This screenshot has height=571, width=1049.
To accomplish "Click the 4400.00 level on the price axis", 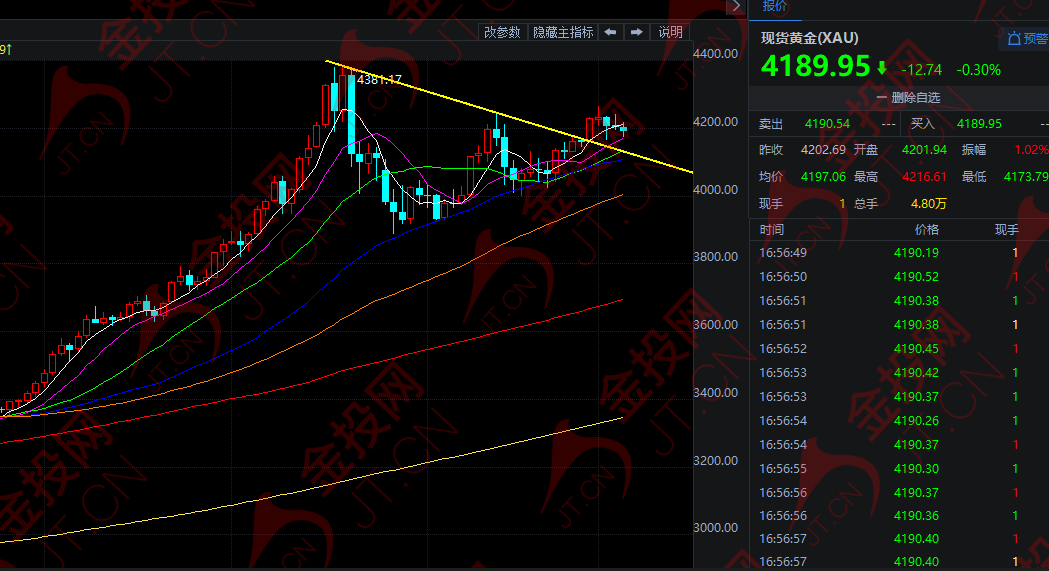I will [x=715, y=53].
